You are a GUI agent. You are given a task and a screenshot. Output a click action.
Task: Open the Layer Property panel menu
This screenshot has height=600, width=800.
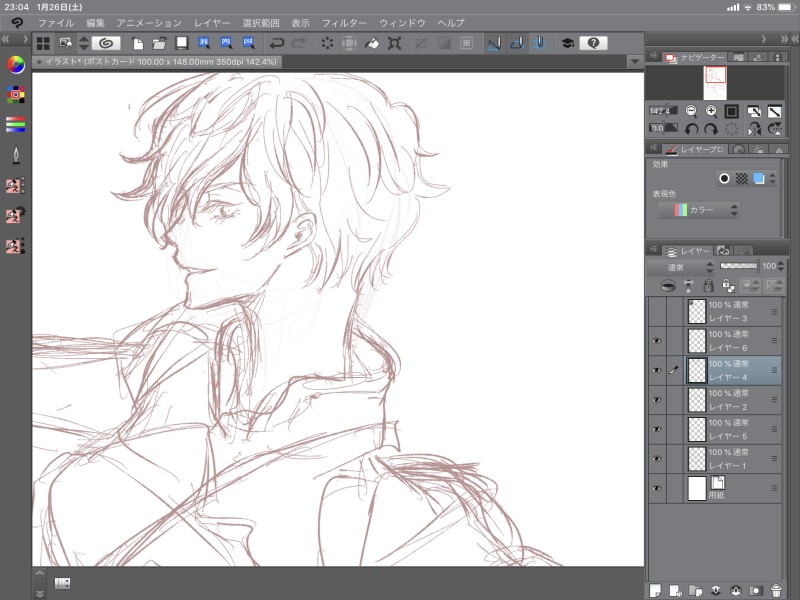653,148
